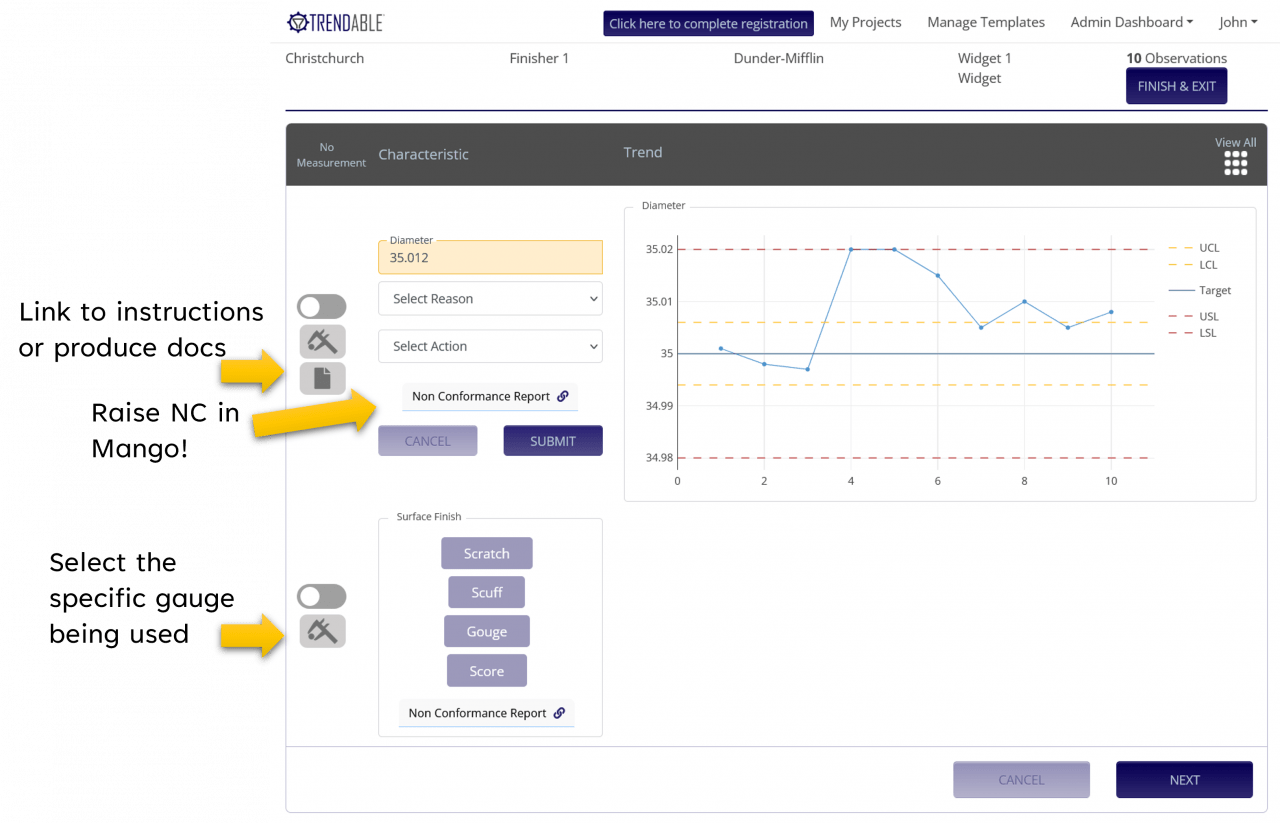This screenshot has height=823, width=1280.
Task: Open the Select Action dropdown
Action: [490, 346]
